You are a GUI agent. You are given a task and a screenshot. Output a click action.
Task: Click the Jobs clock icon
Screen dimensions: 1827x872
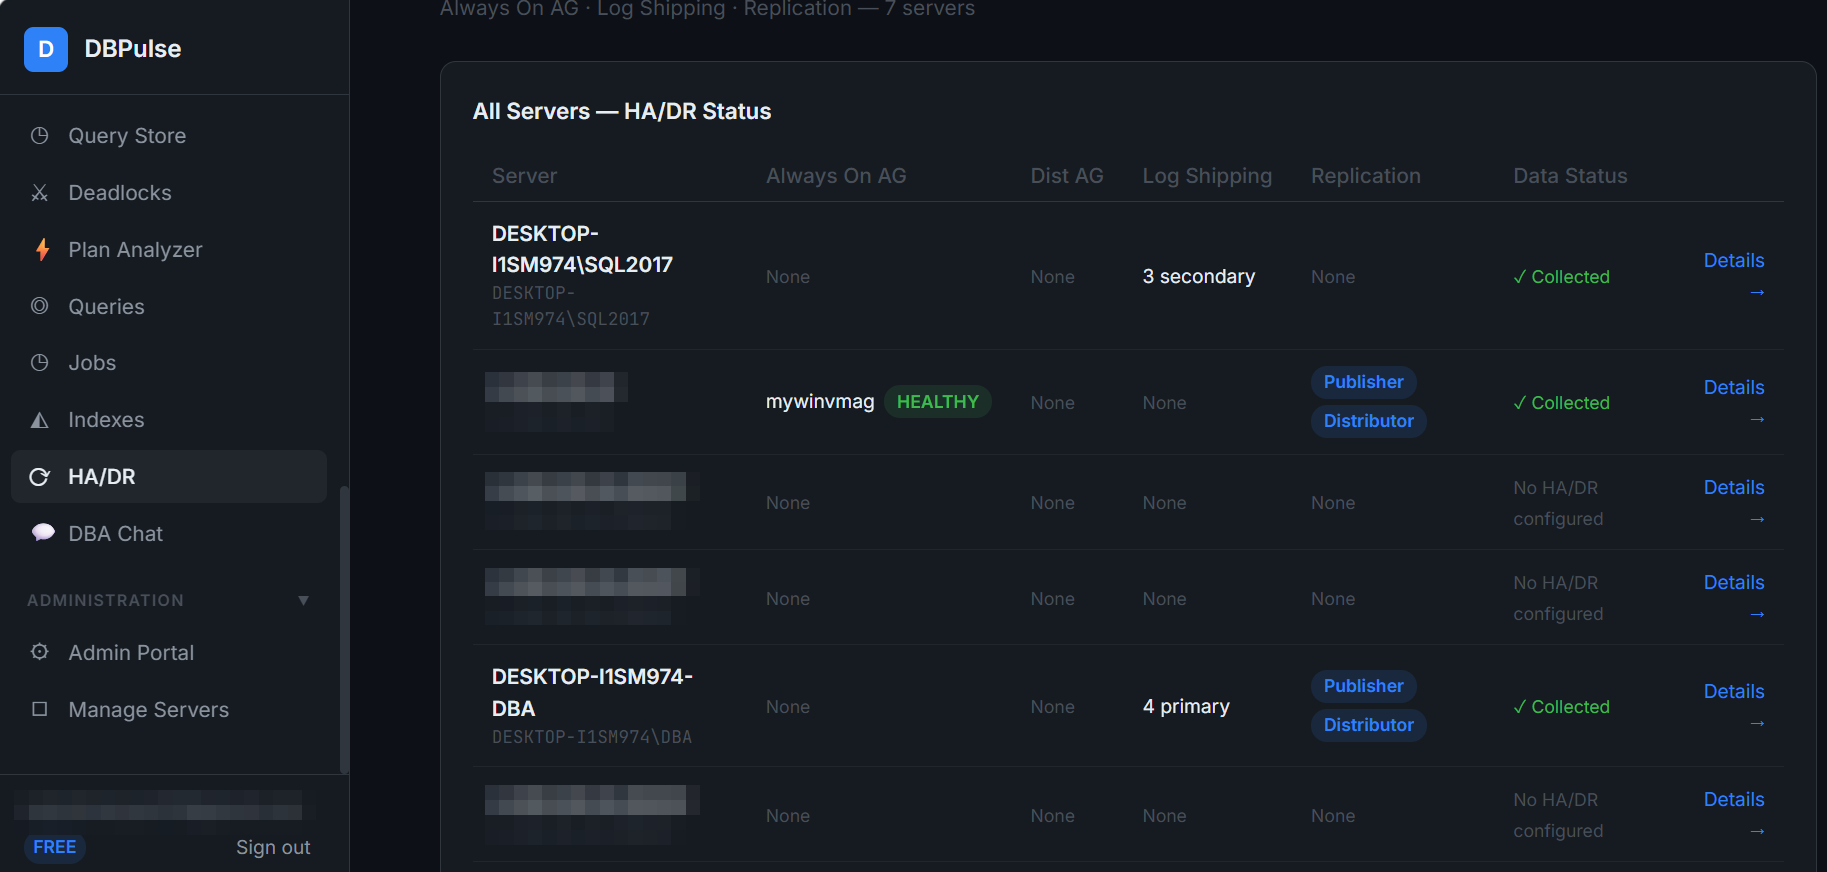pos(40,362)
